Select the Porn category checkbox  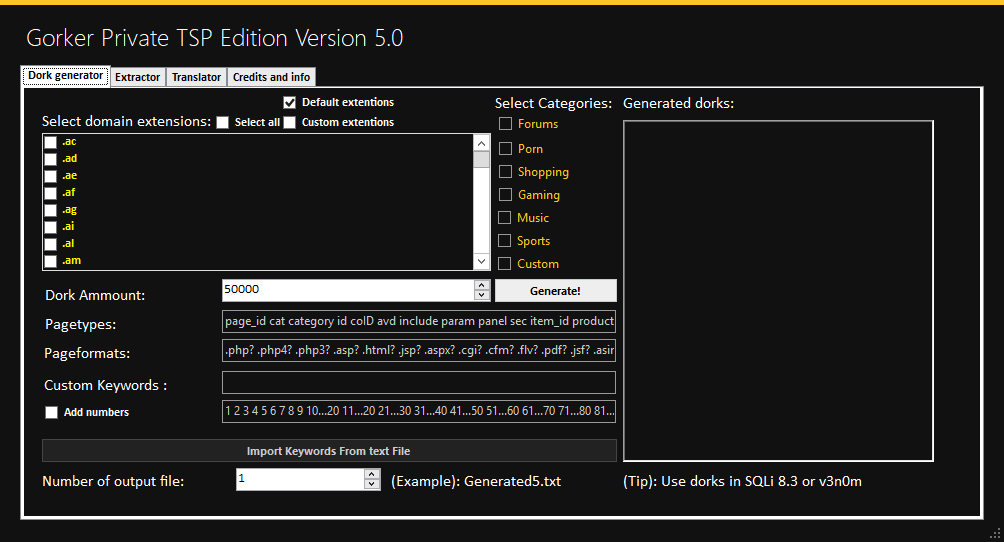505,149
